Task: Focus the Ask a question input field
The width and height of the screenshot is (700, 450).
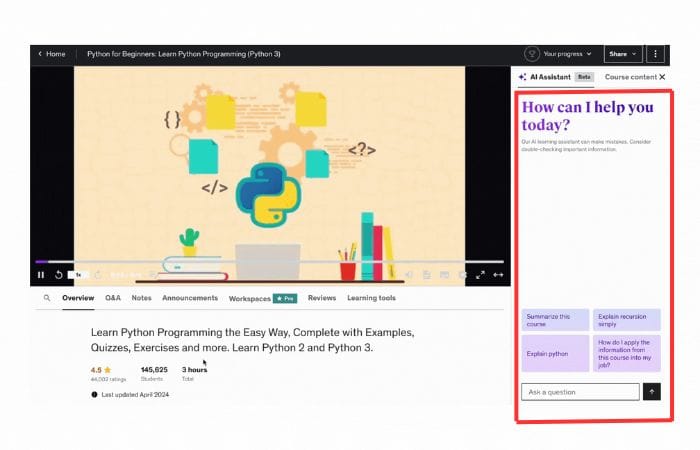Action: point(580,392)
